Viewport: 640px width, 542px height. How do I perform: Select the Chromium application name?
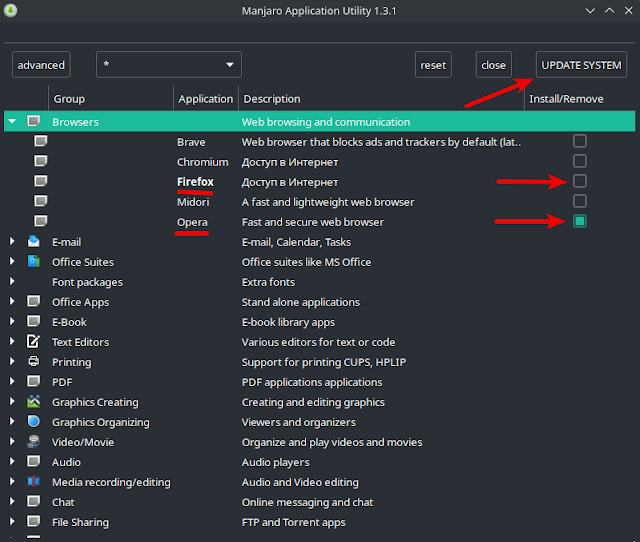point(202,162)
